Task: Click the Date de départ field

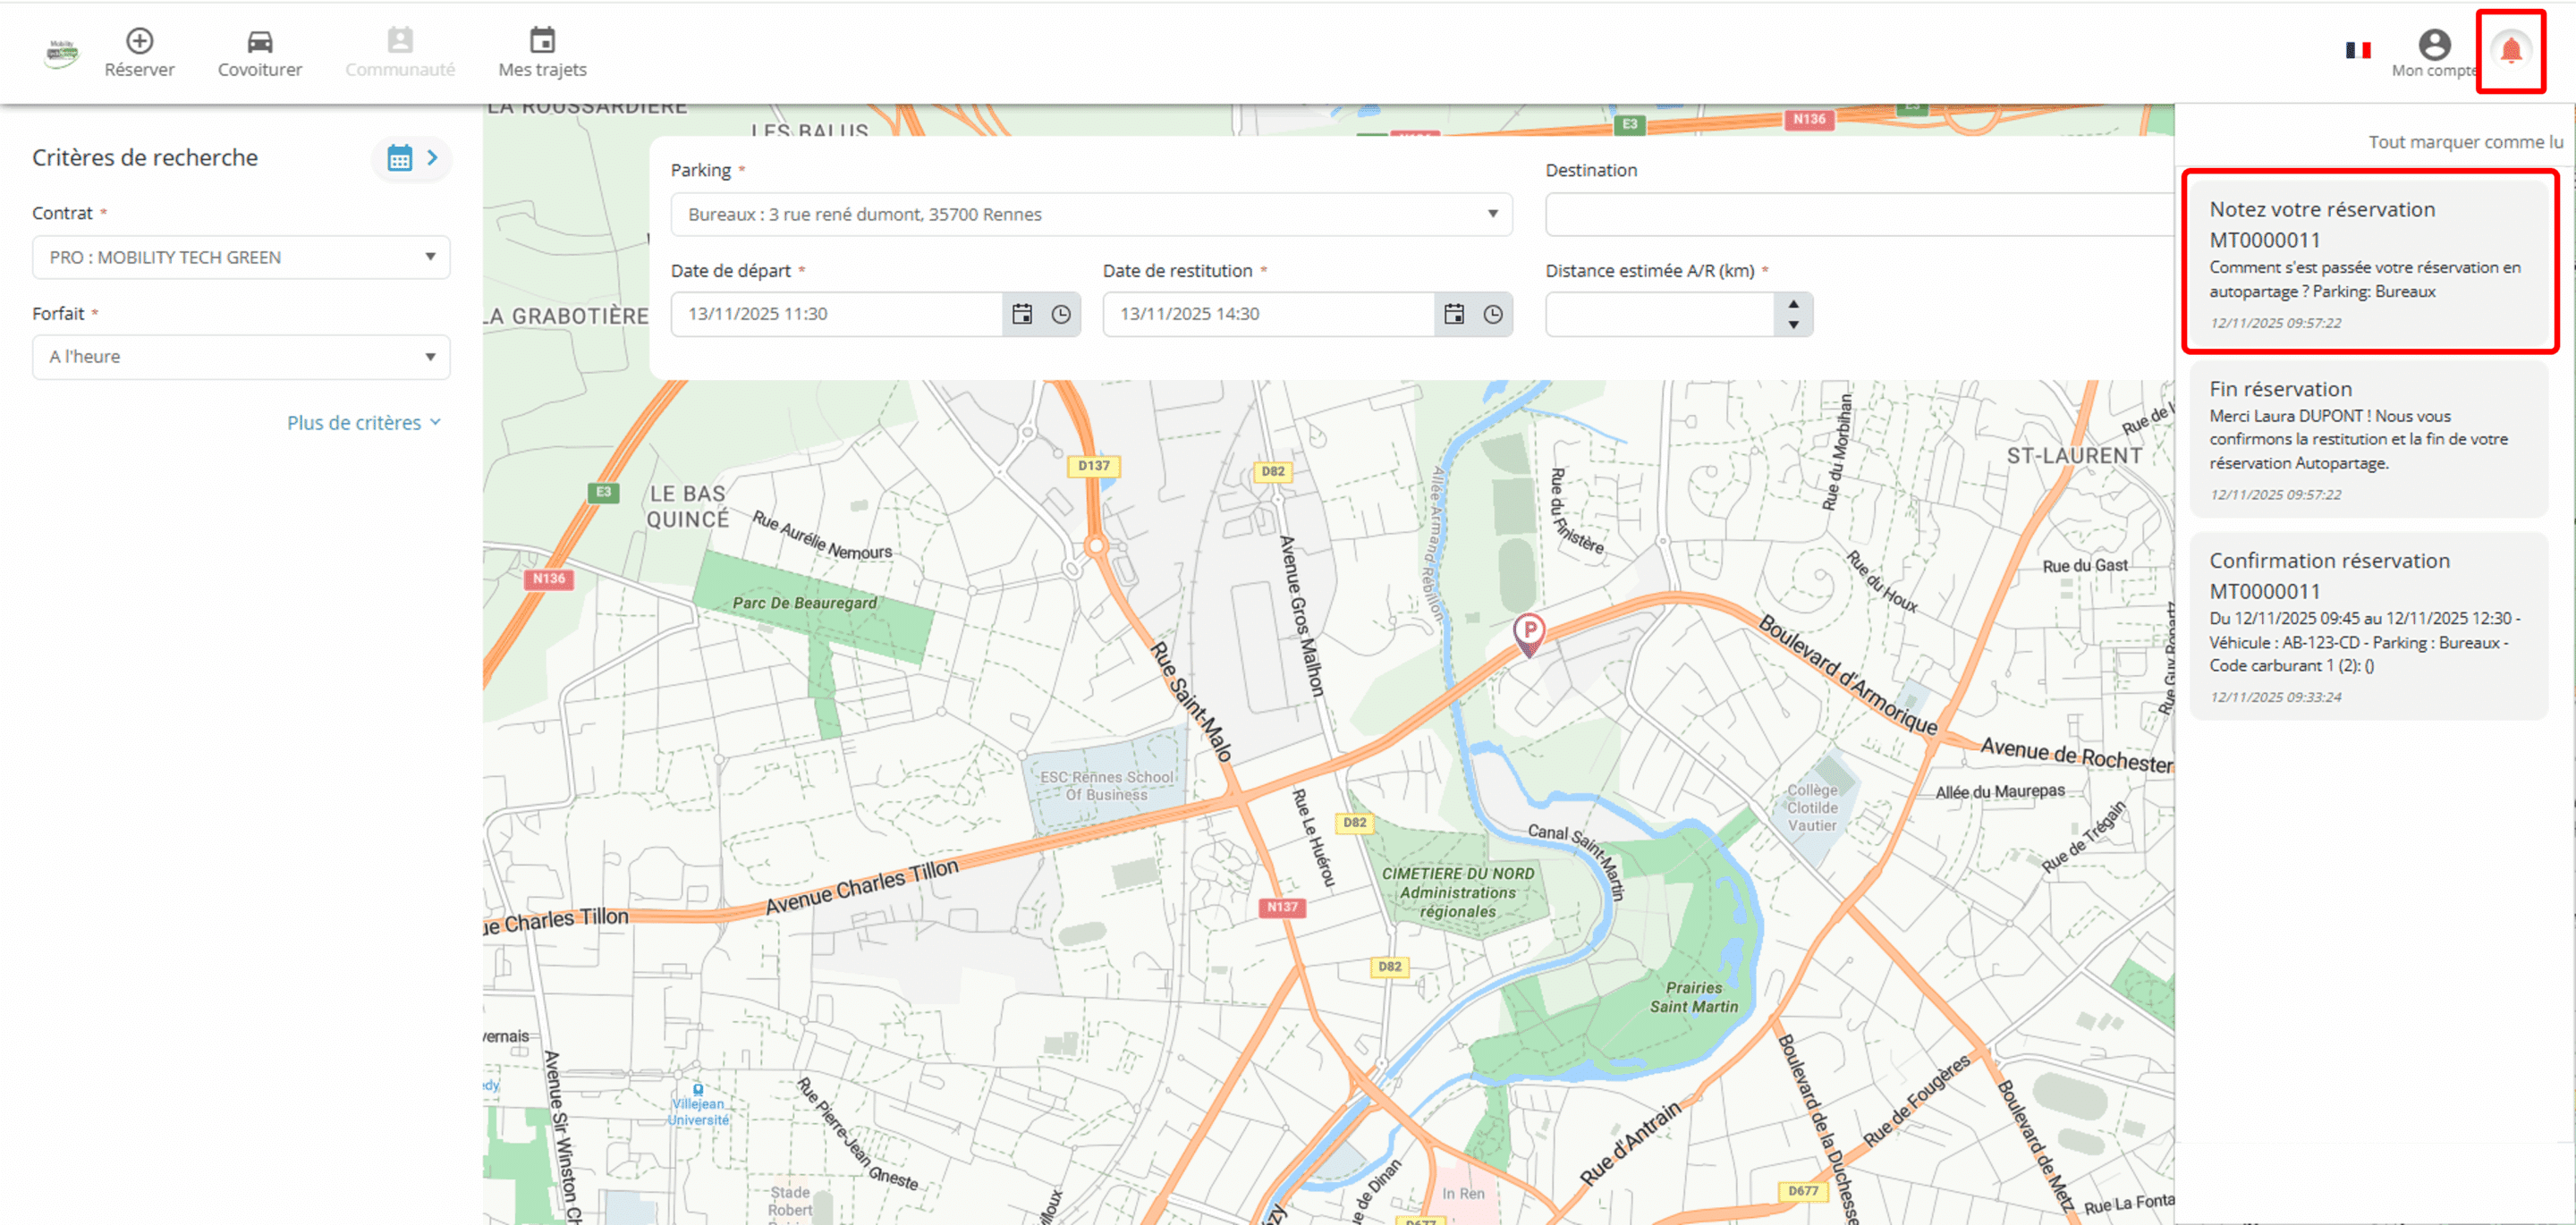Action: tap(836, 314)
